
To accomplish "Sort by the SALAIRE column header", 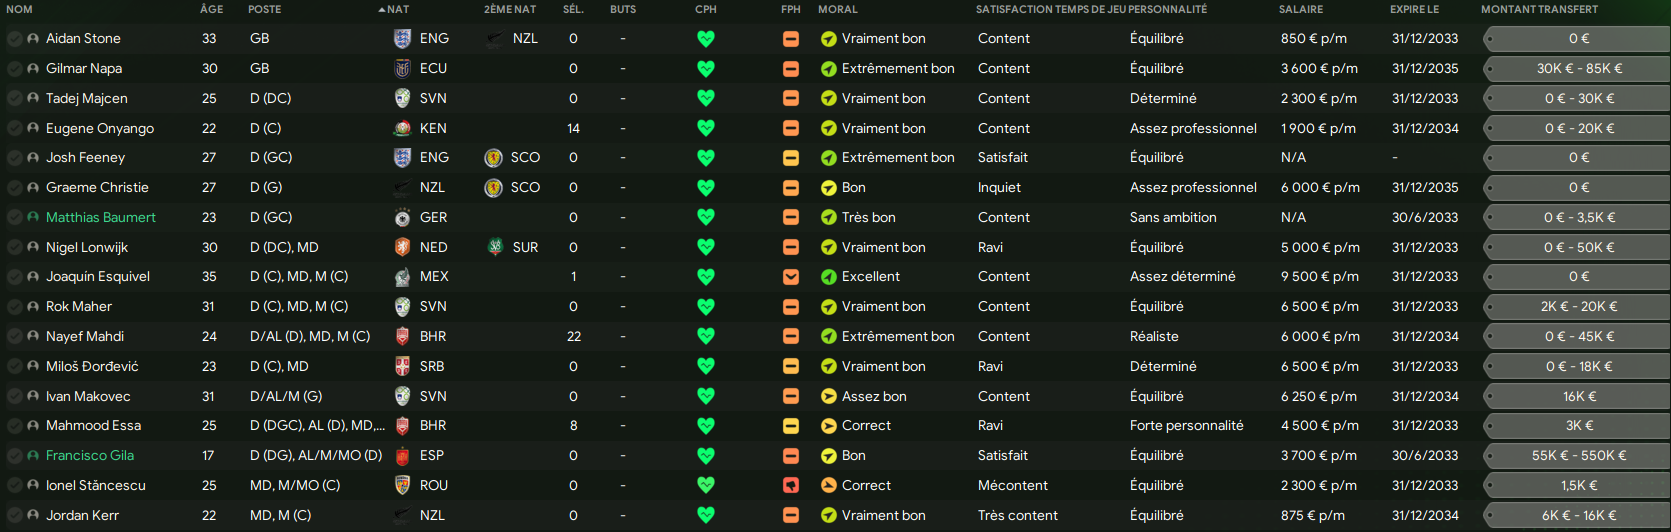I will tap(1300, 9).
